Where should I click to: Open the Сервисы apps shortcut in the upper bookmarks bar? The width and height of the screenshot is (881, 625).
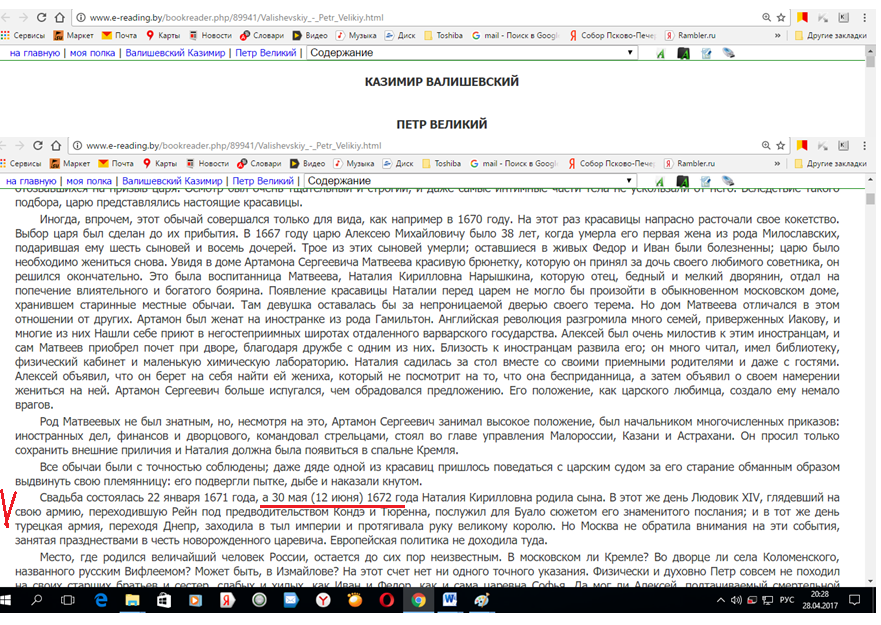23,35
